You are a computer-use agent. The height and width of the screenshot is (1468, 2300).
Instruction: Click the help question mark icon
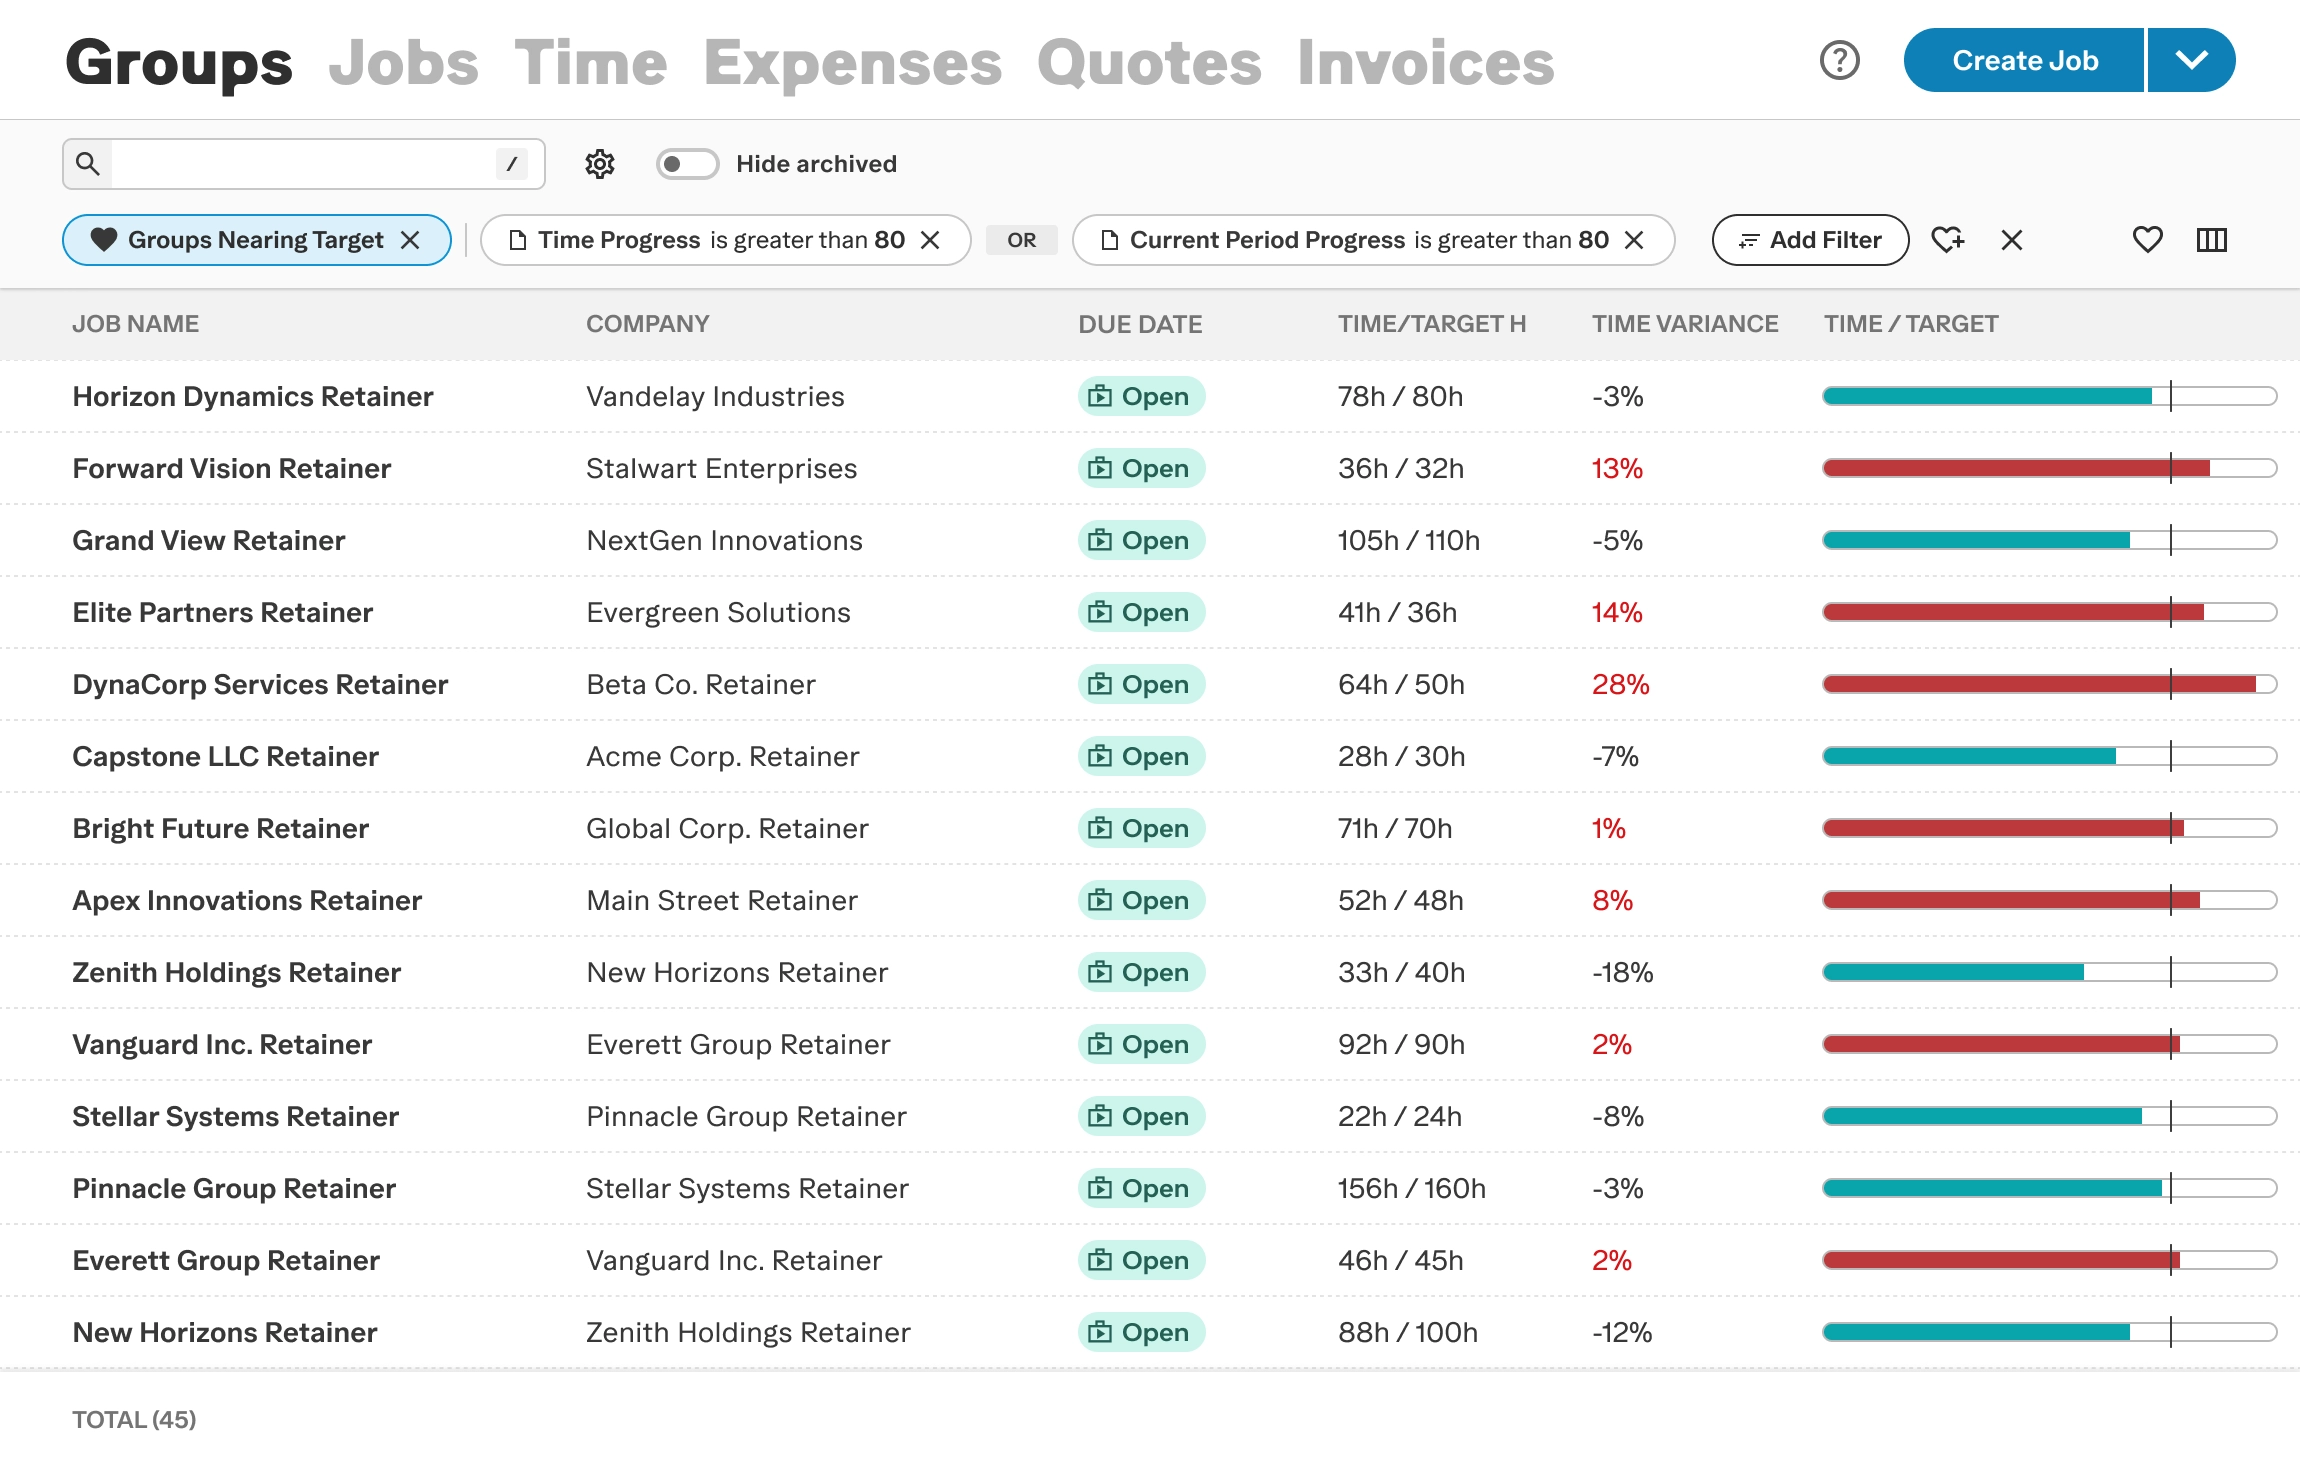point(1839,61)
